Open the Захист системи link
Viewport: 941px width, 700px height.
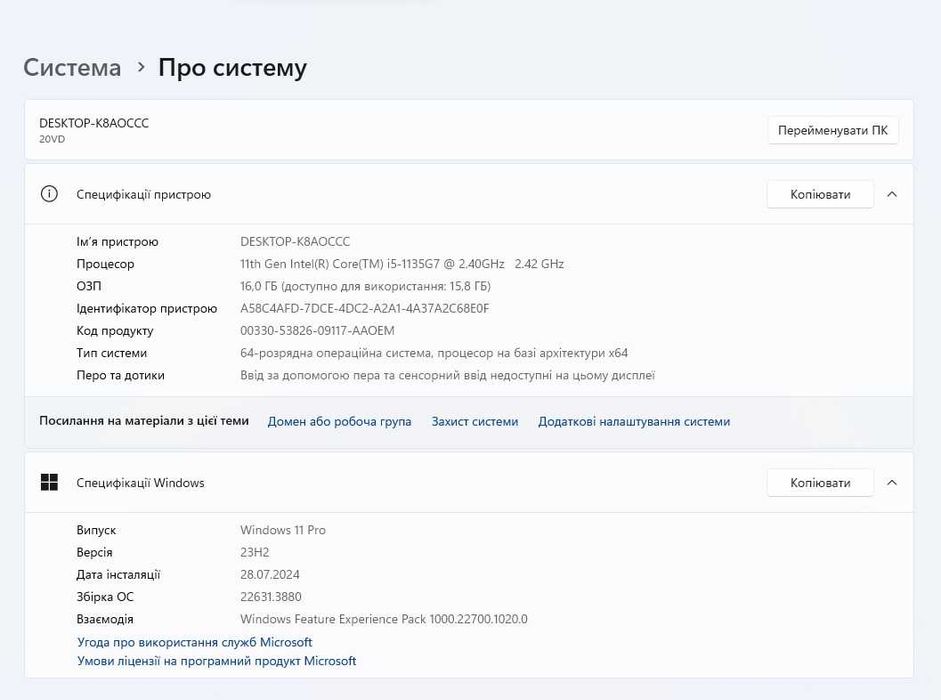click(475, 422)
